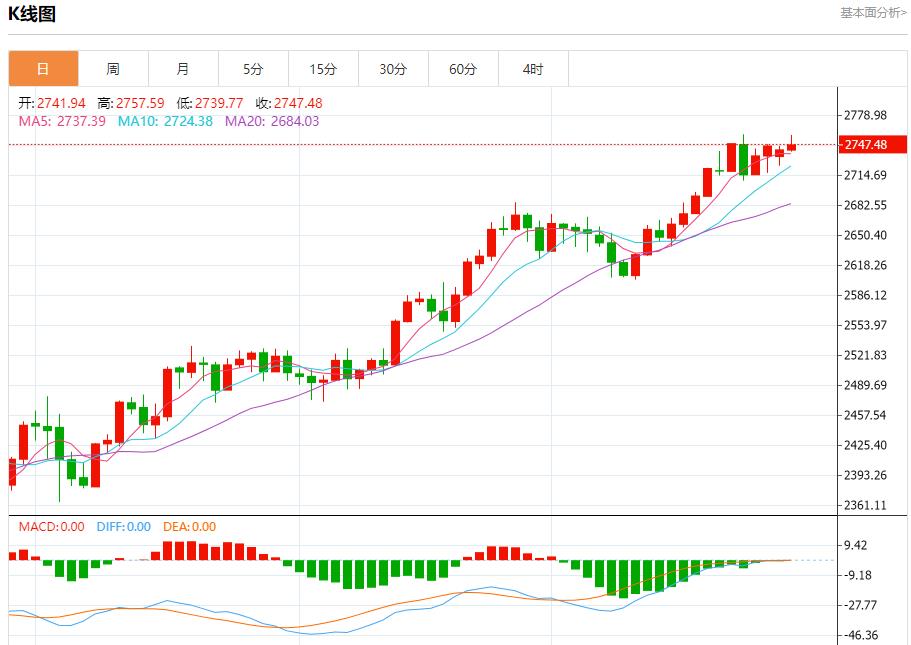Click the DIFF value label
911x645 pixels.
pyautogui.click(x=124, y=527)
